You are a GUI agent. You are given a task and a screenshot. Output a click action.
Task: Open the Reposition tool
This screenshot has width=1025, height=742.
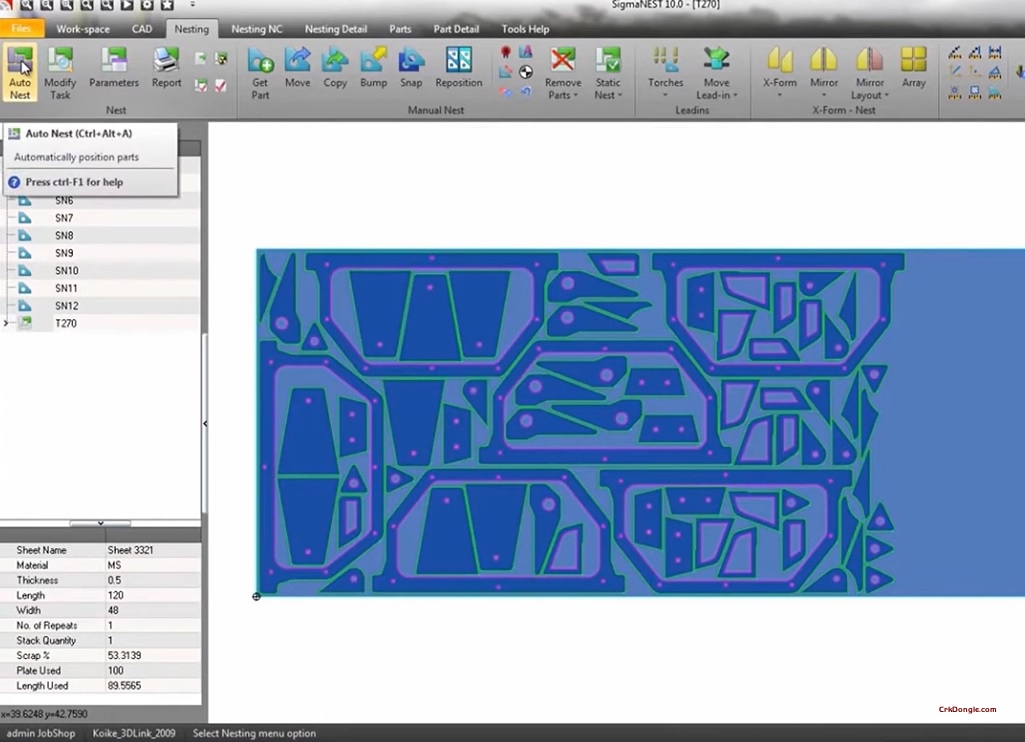point(459,68)
